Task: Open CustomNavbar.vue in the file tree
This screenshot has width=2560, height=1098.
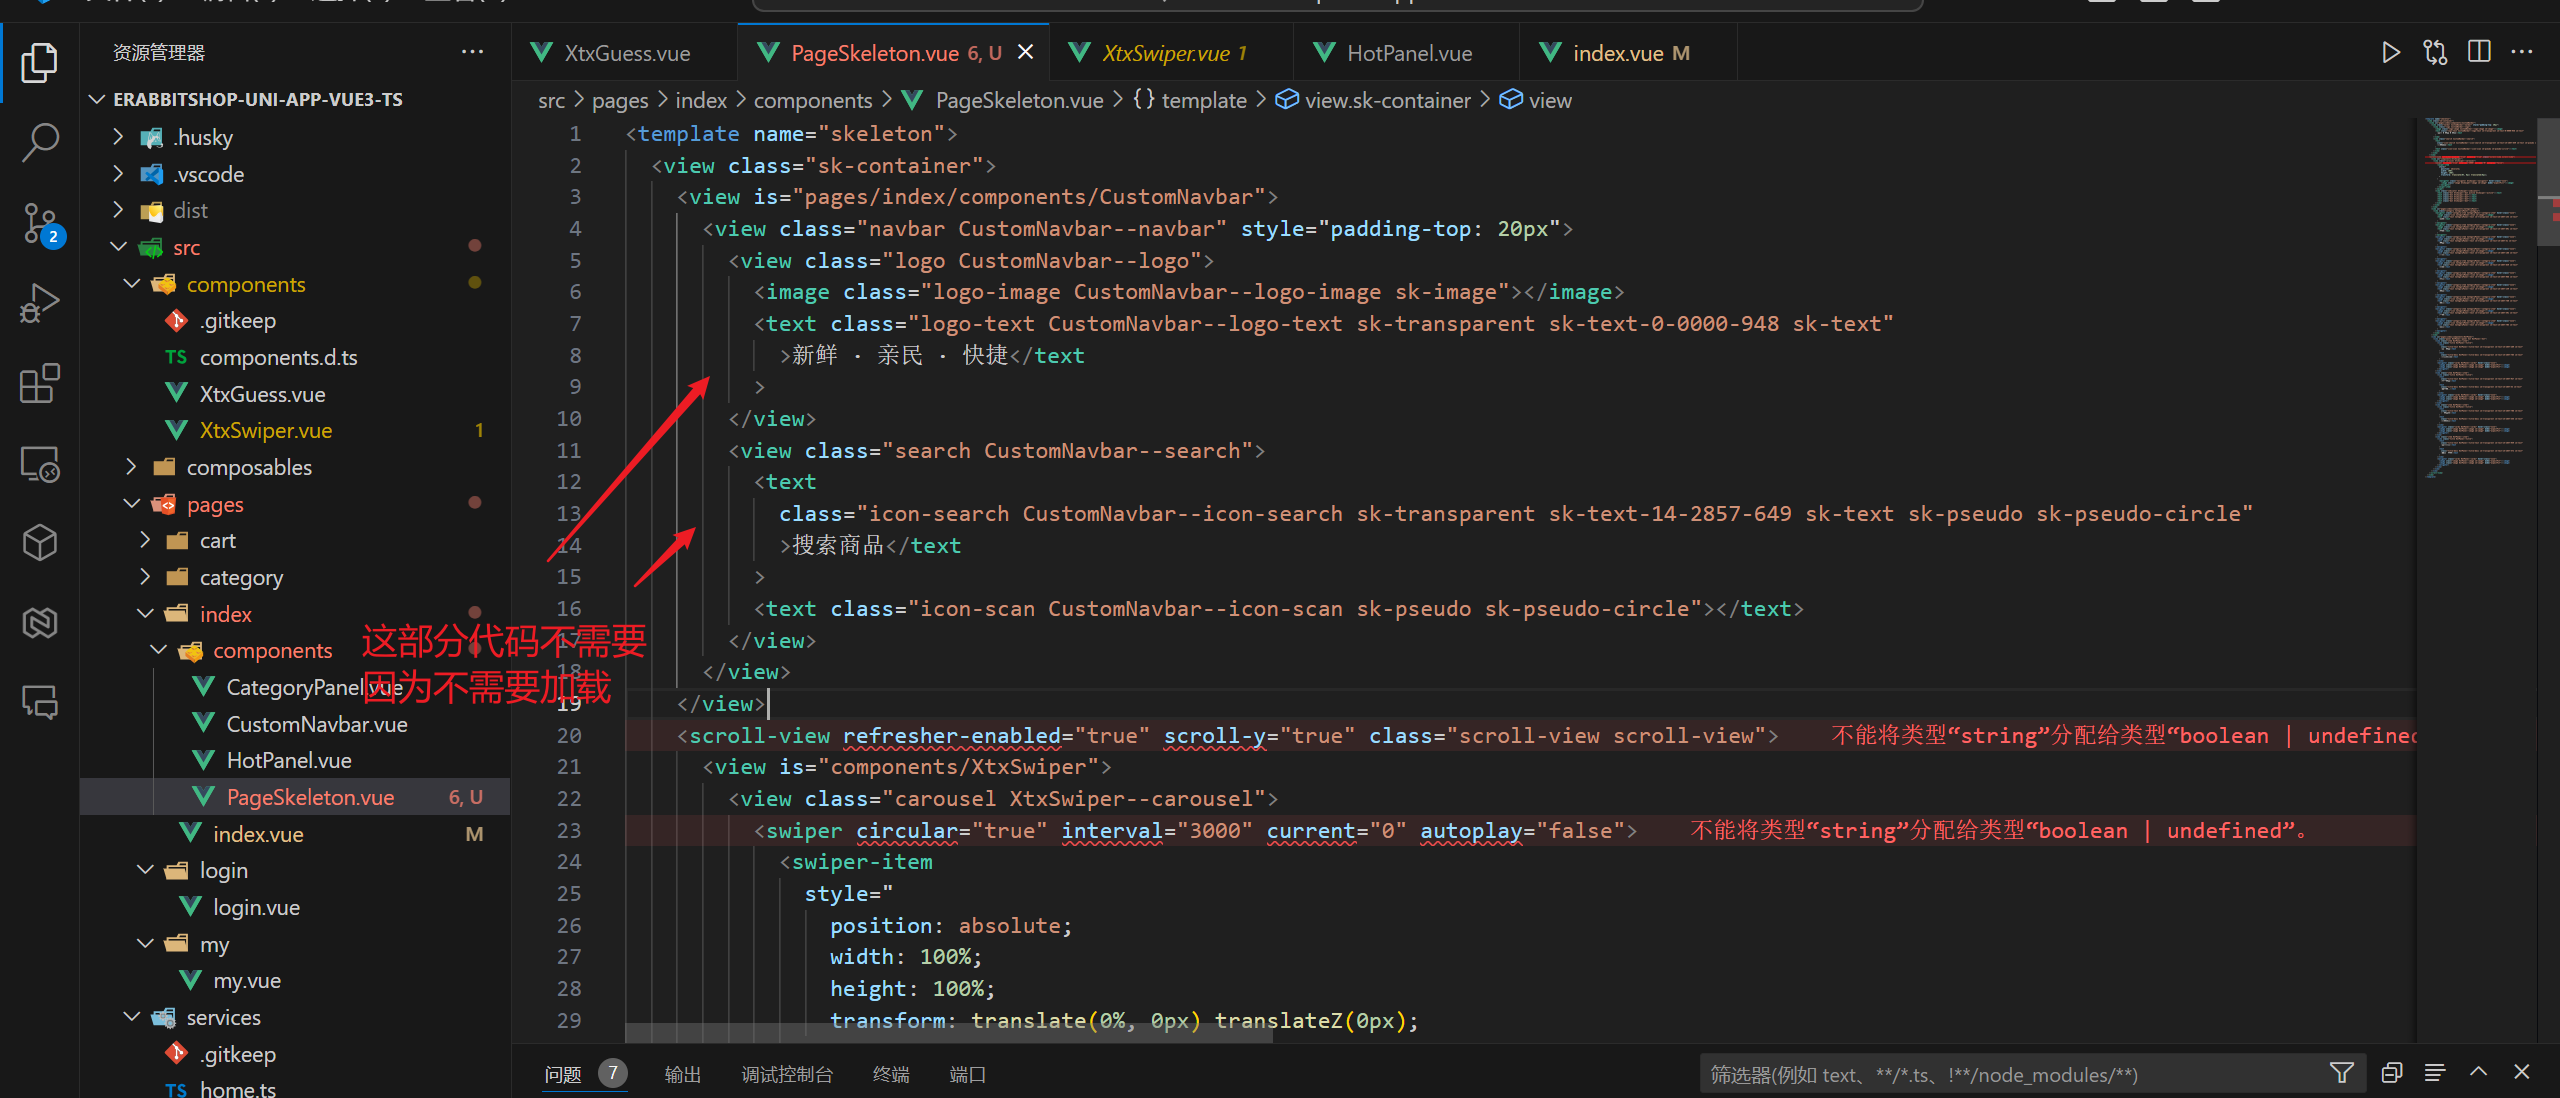Action: click(x=316, y=724)
